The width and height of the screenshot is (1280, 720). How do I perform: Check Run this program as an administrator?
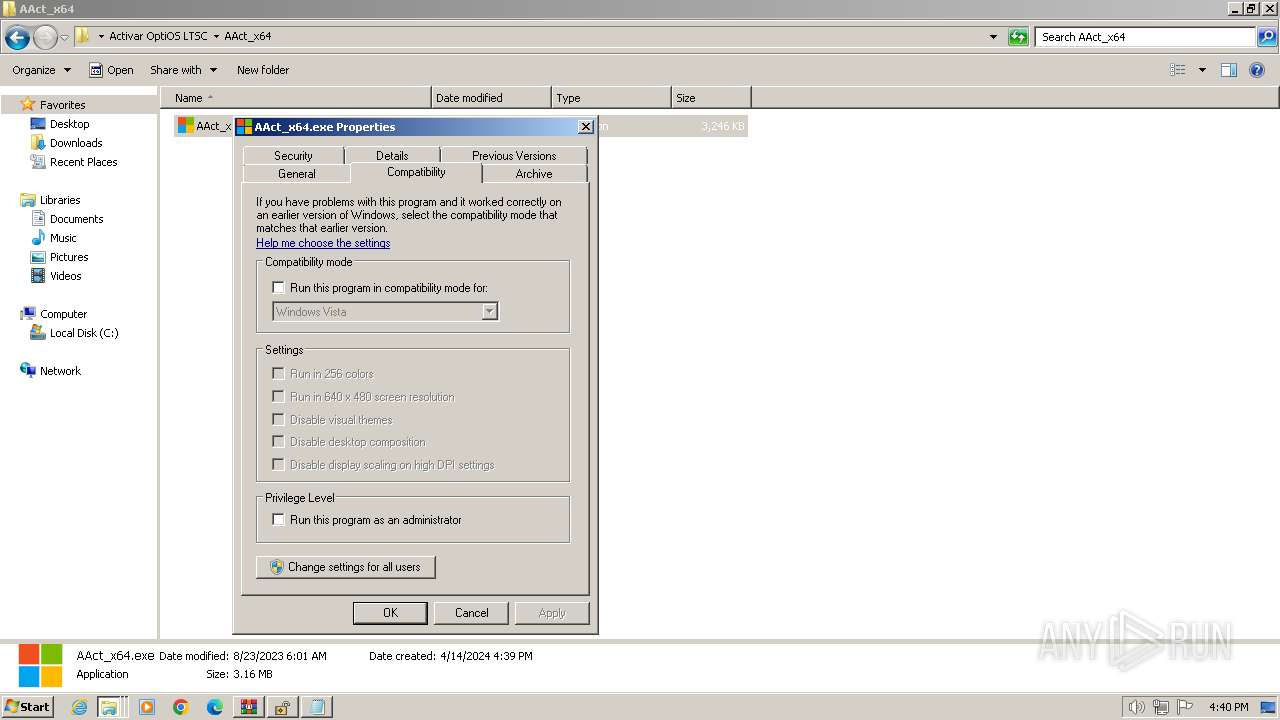click(279, 520)
